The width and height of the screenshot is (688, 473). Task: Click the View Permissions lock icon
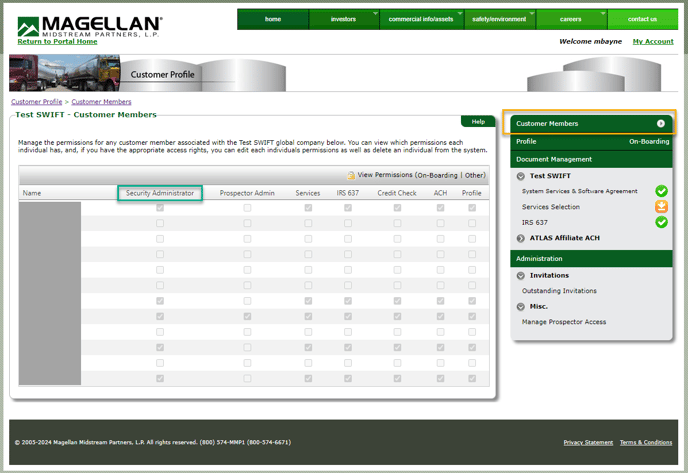(x=351, y=175)
